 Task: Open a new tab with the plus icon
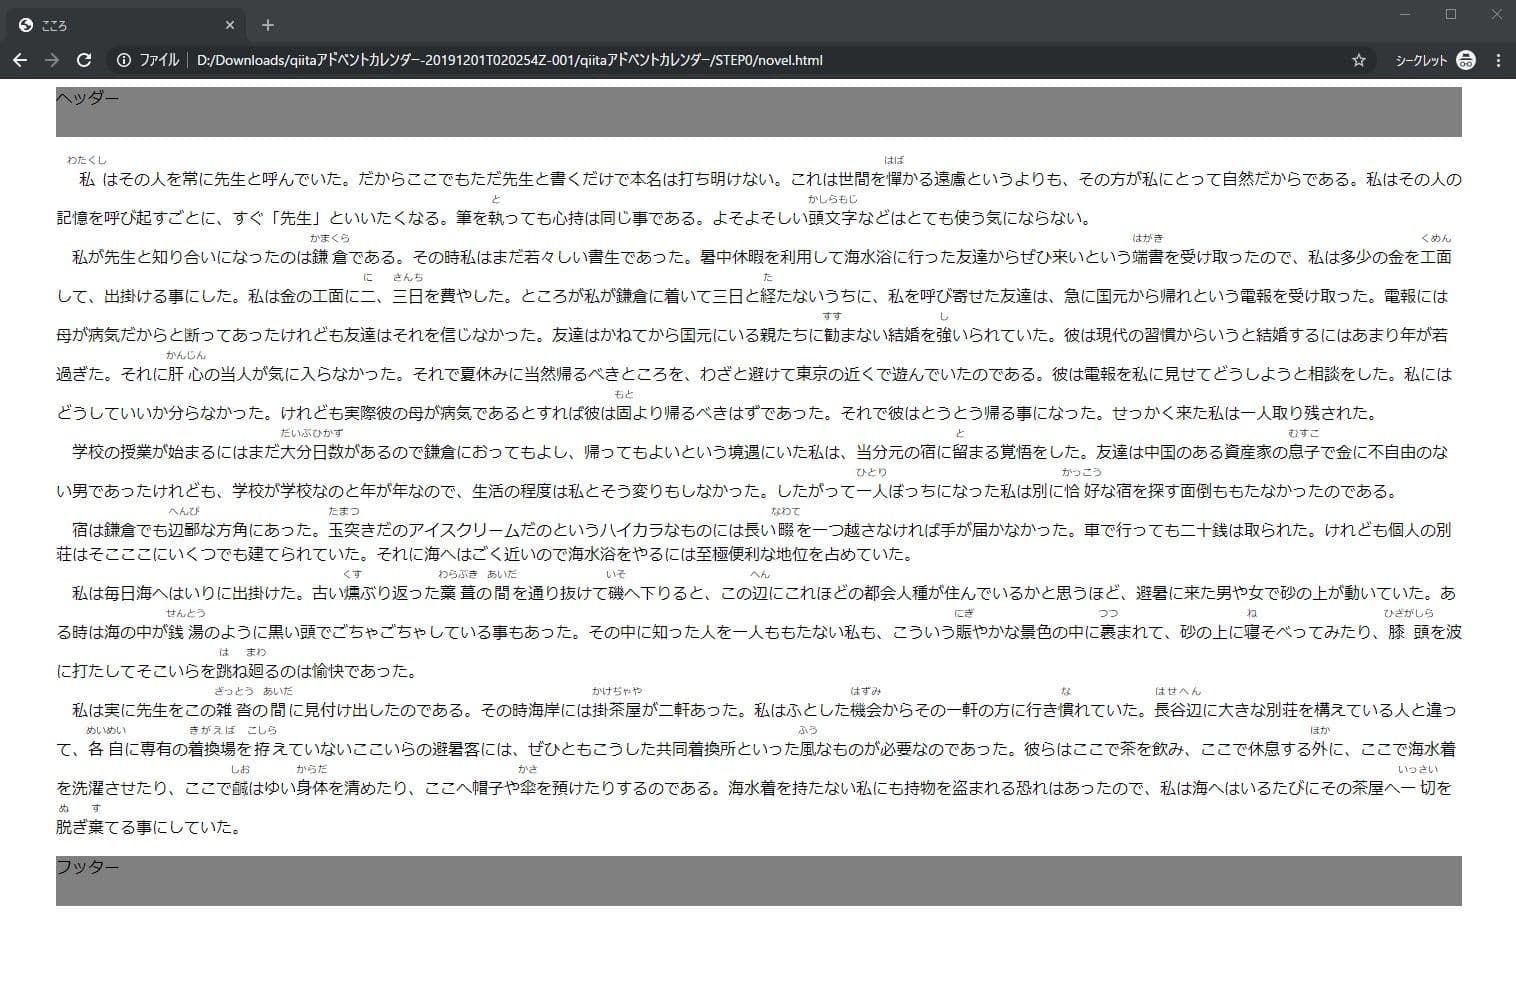266,24
